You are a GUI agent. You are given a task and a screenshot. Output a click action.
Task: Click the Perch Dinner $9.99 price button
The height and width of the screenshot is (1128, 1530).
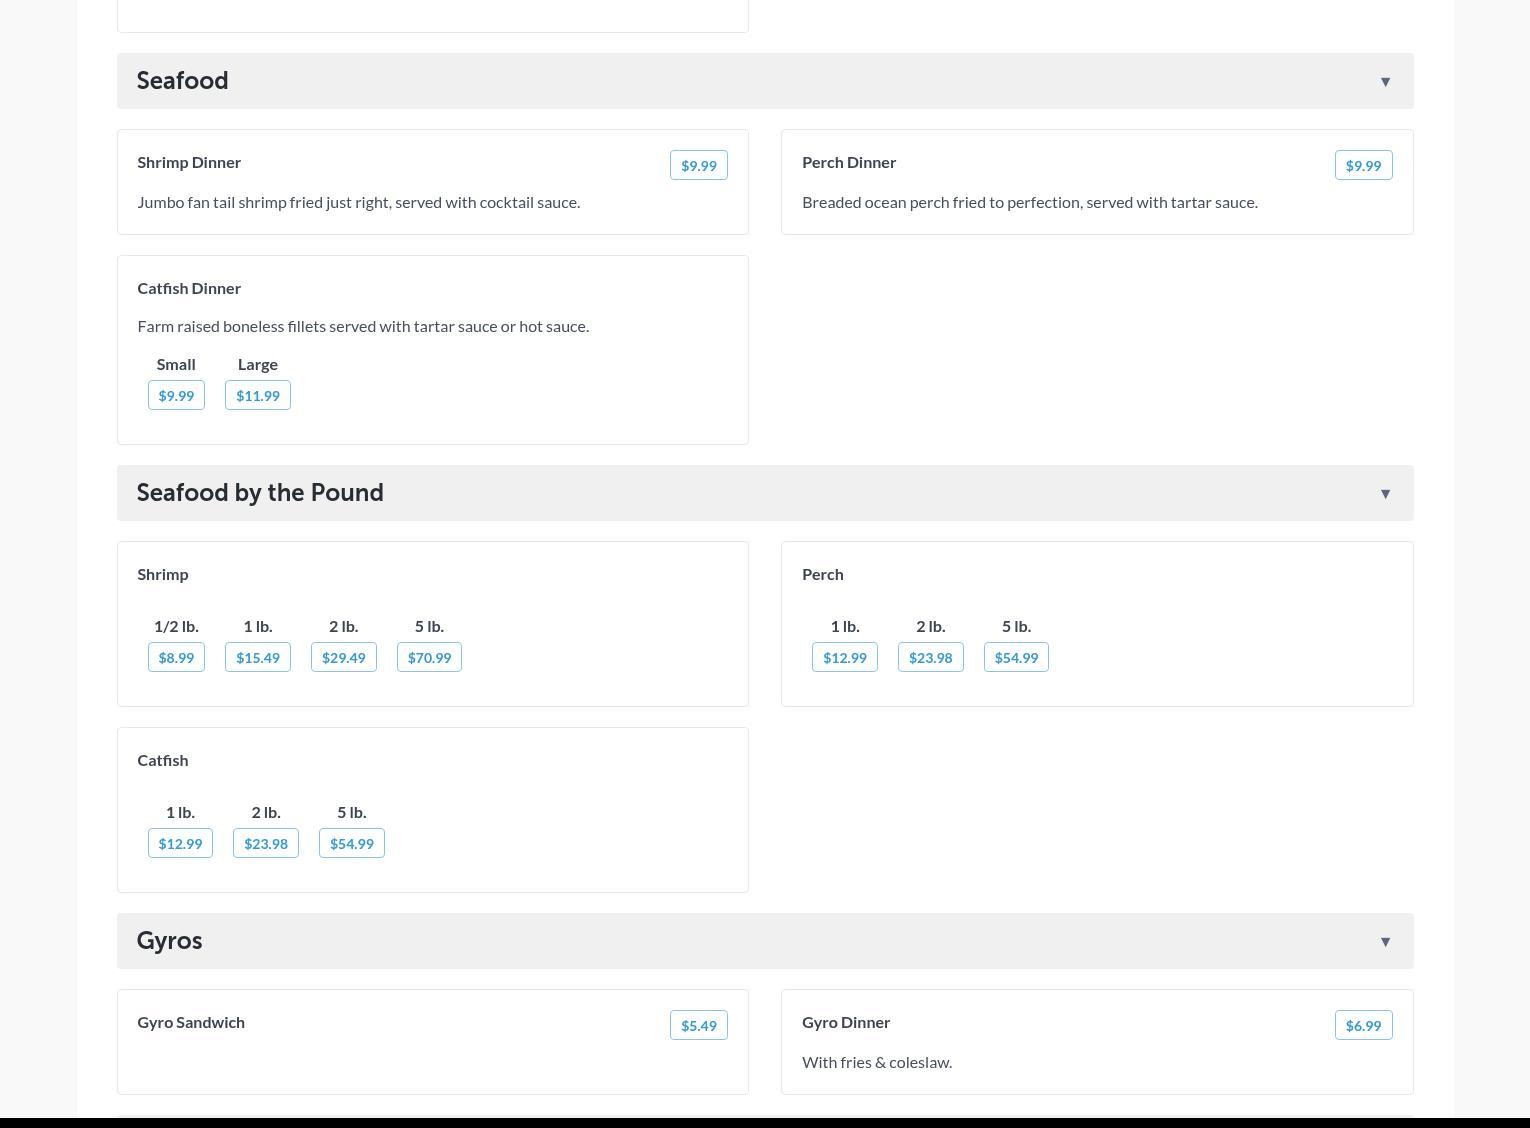point(1363,166)
